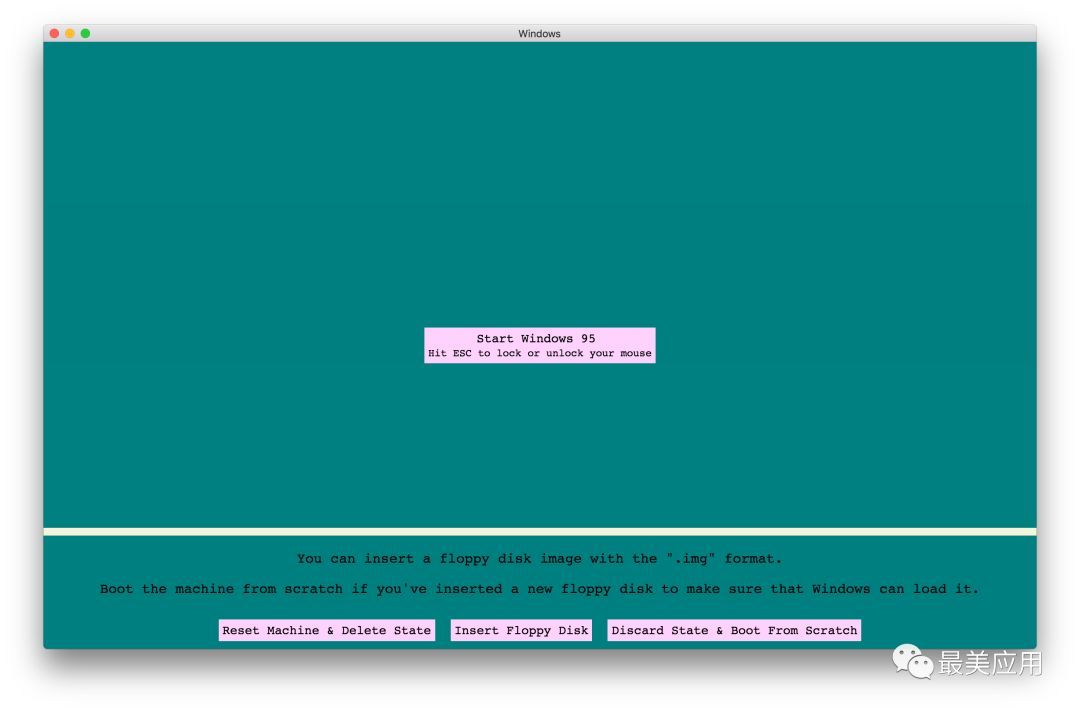This screenshot has height=711, width=1080.
Task: Click the "Windows" title bar text
Action: 539,34
